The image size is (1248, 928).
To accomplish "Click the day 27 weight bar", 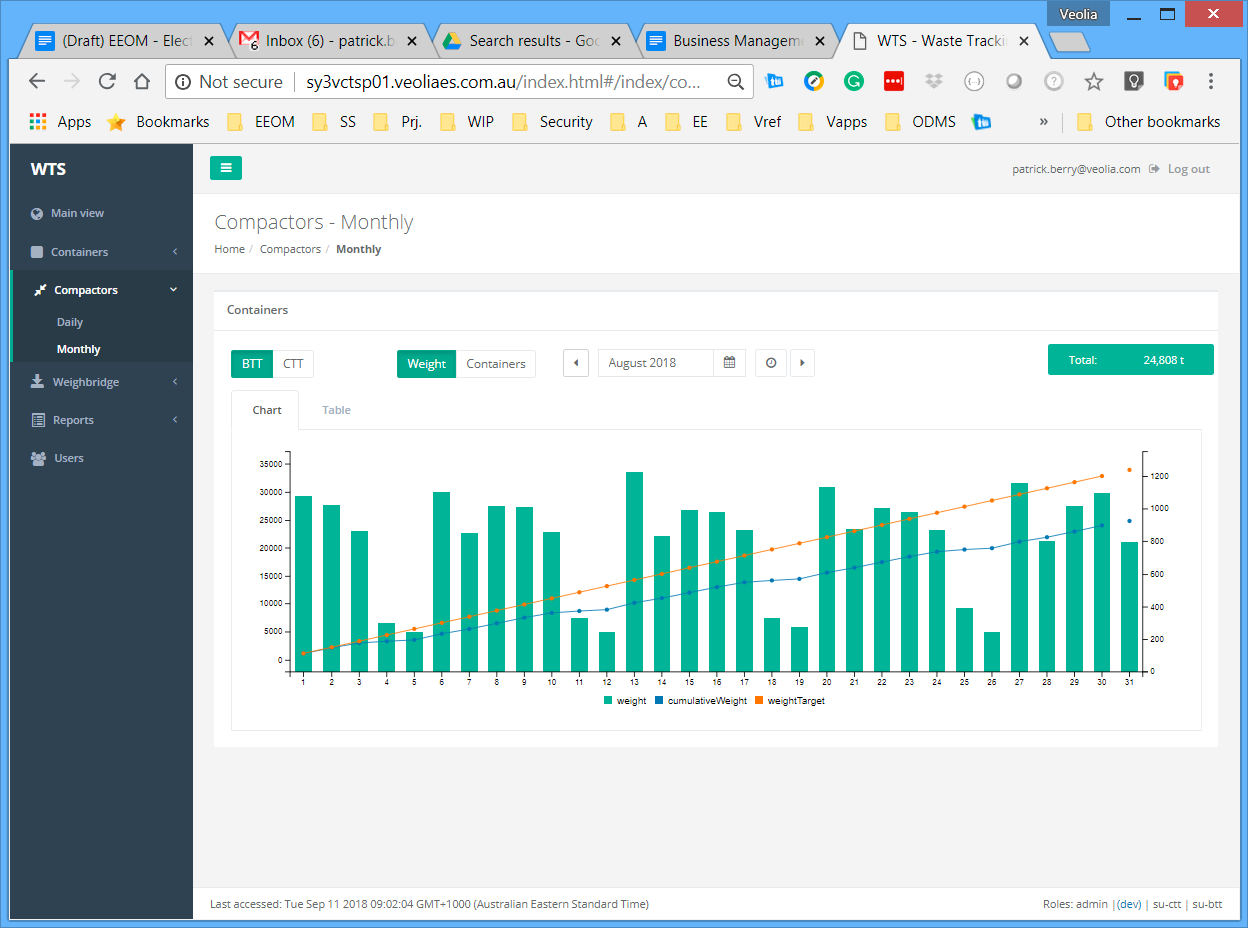I will pyautogui.click(x=1020, y=577).
